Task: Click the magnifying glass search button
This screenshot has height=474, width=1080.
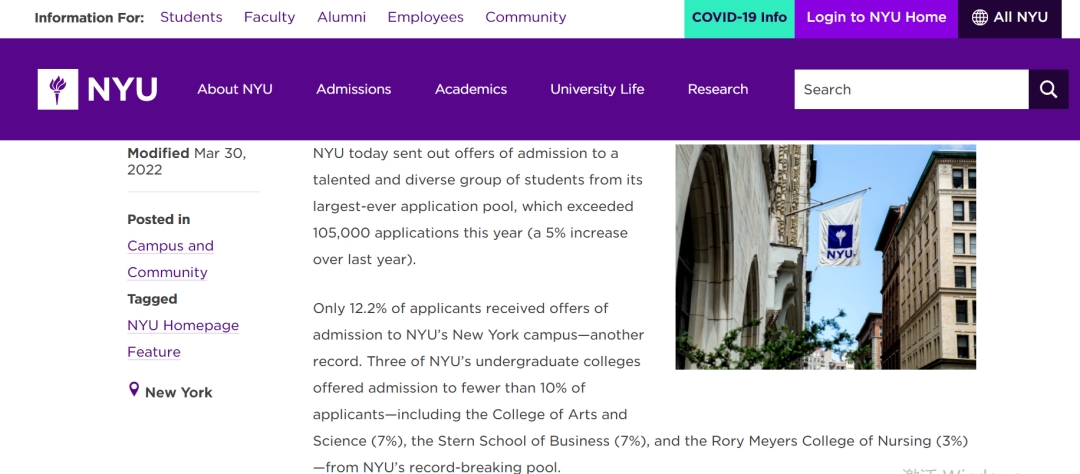Action: [1048, 90]
